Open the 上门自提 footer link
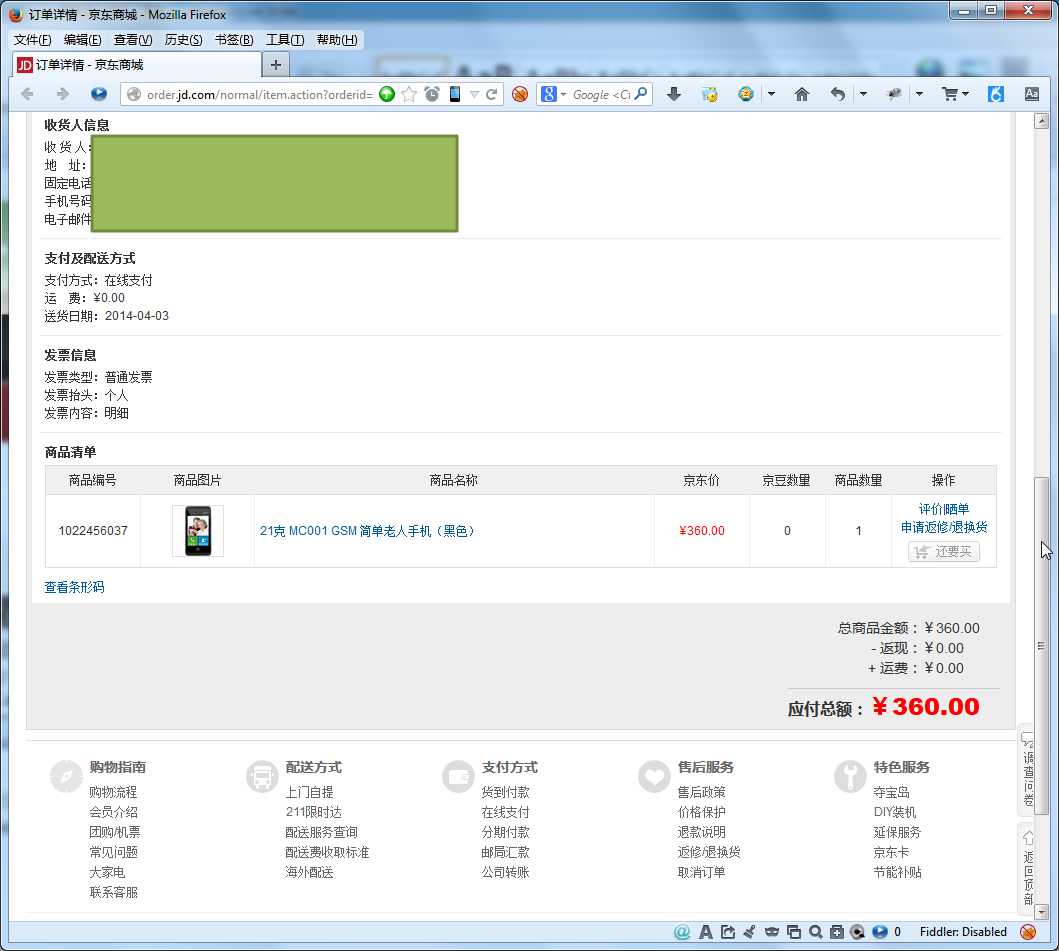 coord(309,792)
